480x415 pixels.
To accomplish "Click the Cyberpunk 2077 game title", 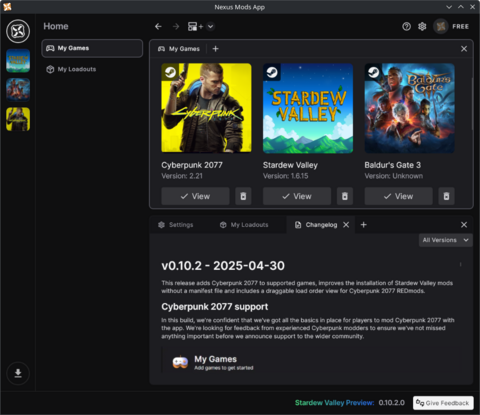I will (192, 165).
